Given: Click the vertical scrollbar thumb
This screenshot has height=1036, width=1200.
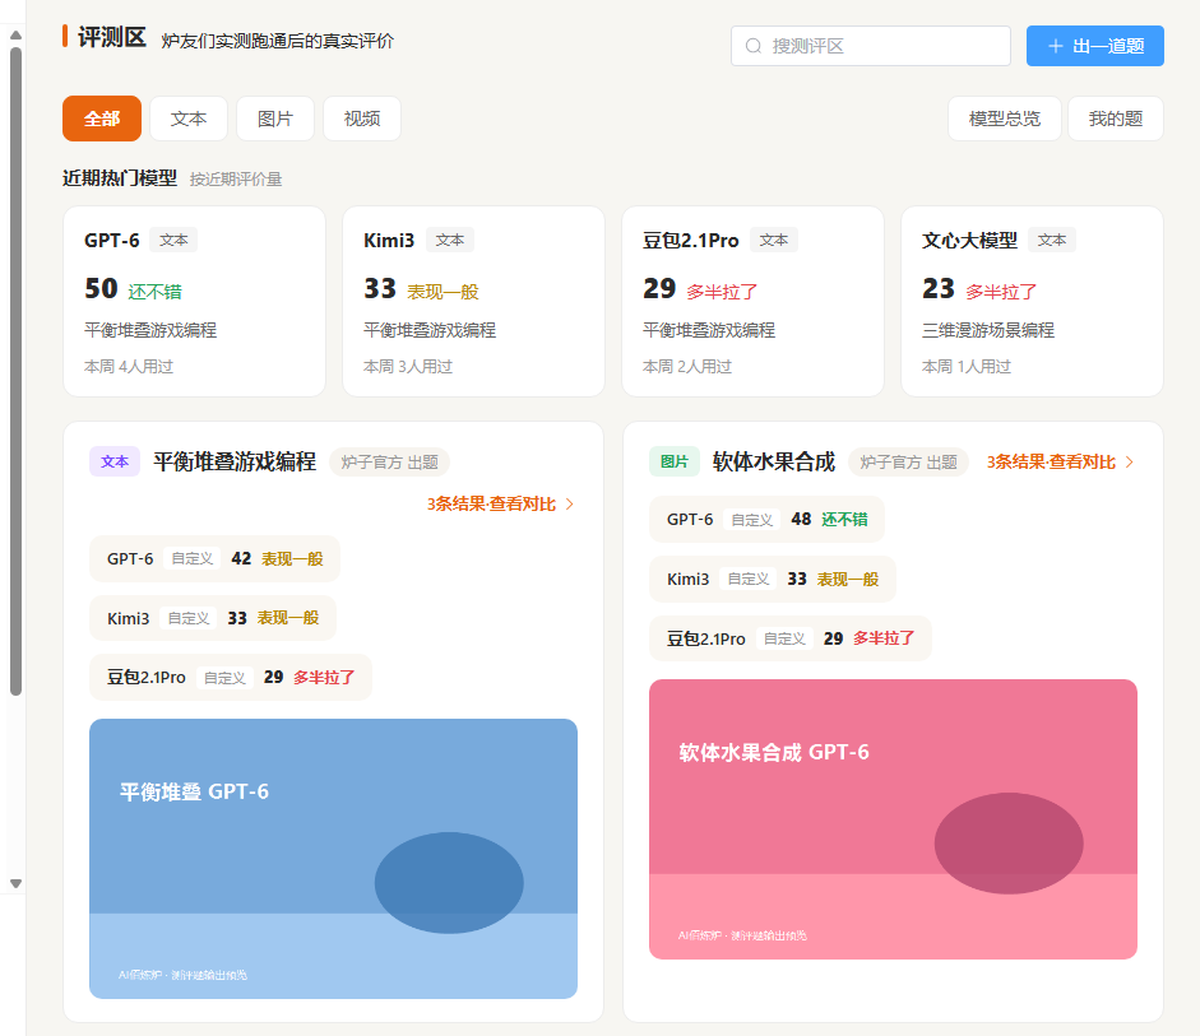Looking at the screenshot, I should 15,370.
